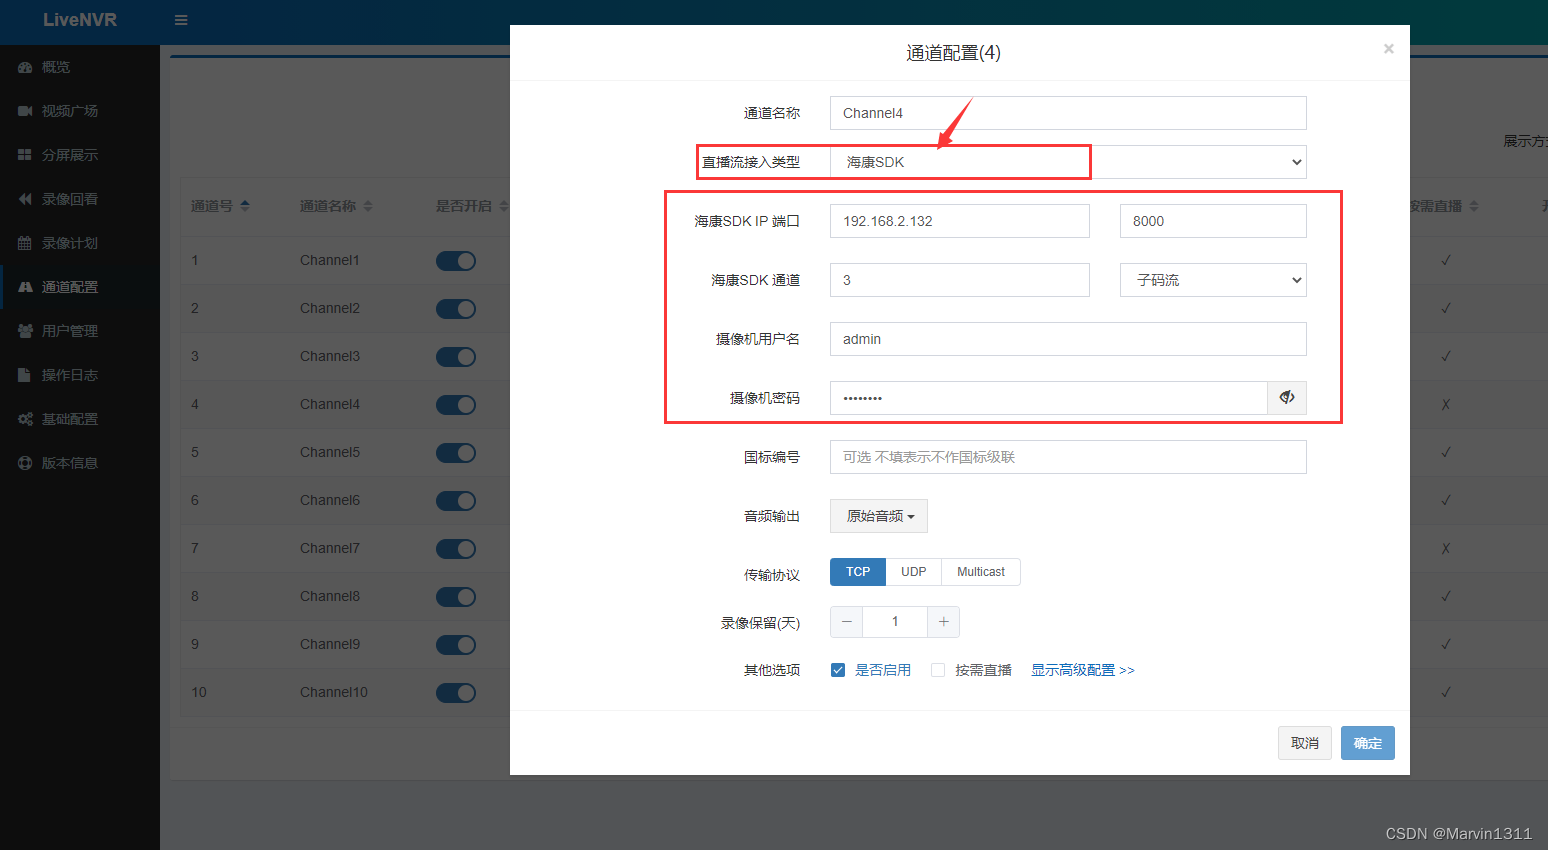Image resolution: width=1548 pixels, height=850 pixels.
Task: Click the 视频广场 camera icon
Action: coord(25,111)
